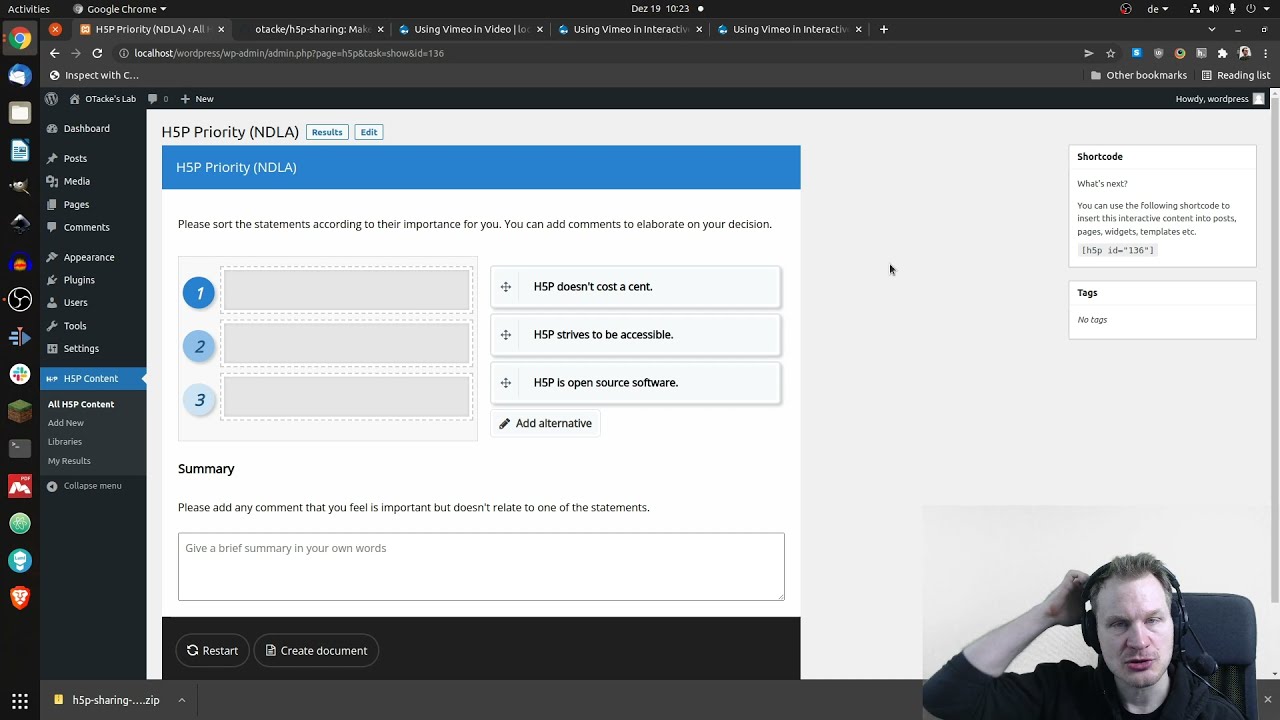
Task: Reload the current page
Action: tap(97, 53)
